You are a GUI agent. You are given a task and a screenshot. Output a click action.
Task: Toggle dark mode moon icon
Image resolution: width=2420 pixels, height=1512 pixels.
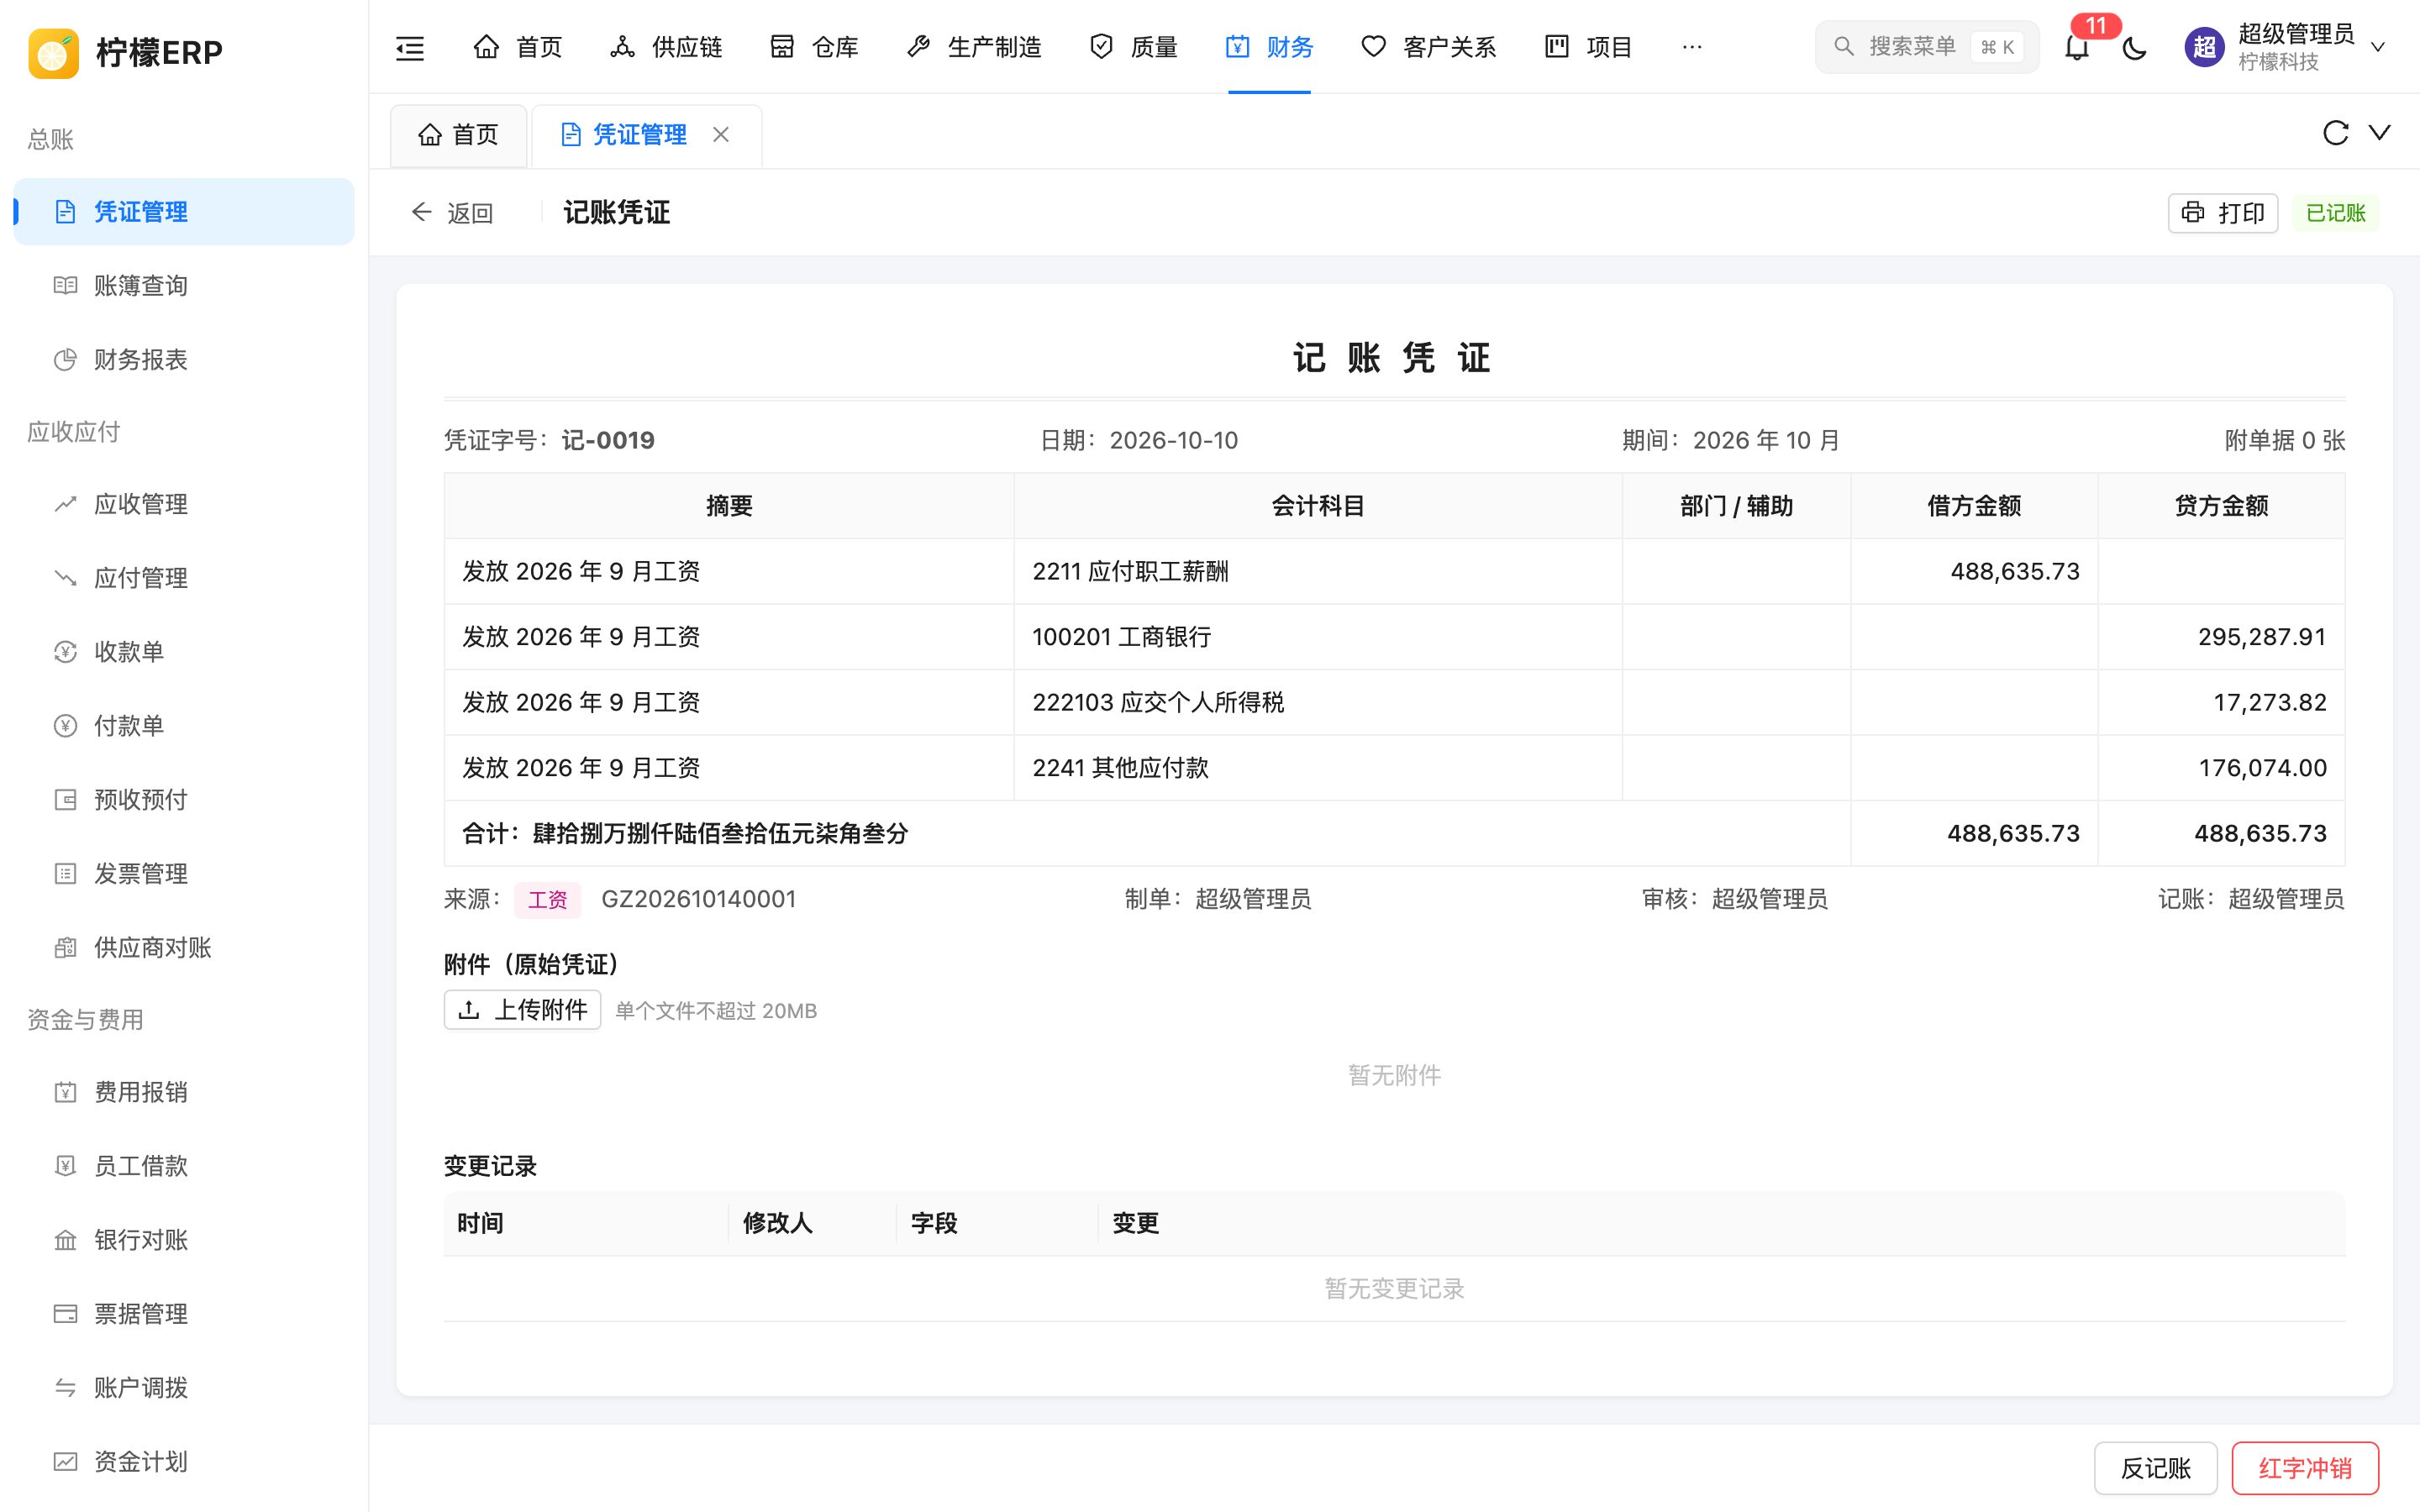(x=2134, y=47)
